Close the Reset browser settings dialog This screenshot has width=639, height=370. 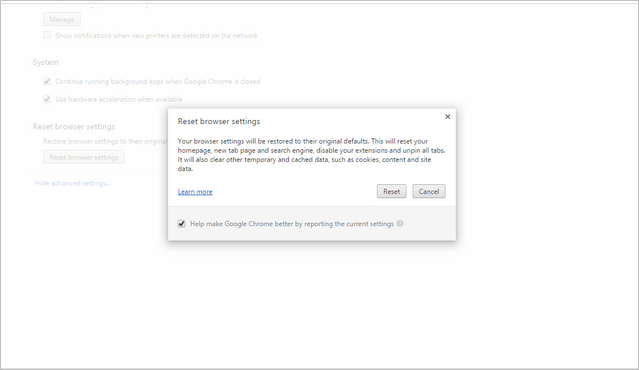(x=447, y=117)
